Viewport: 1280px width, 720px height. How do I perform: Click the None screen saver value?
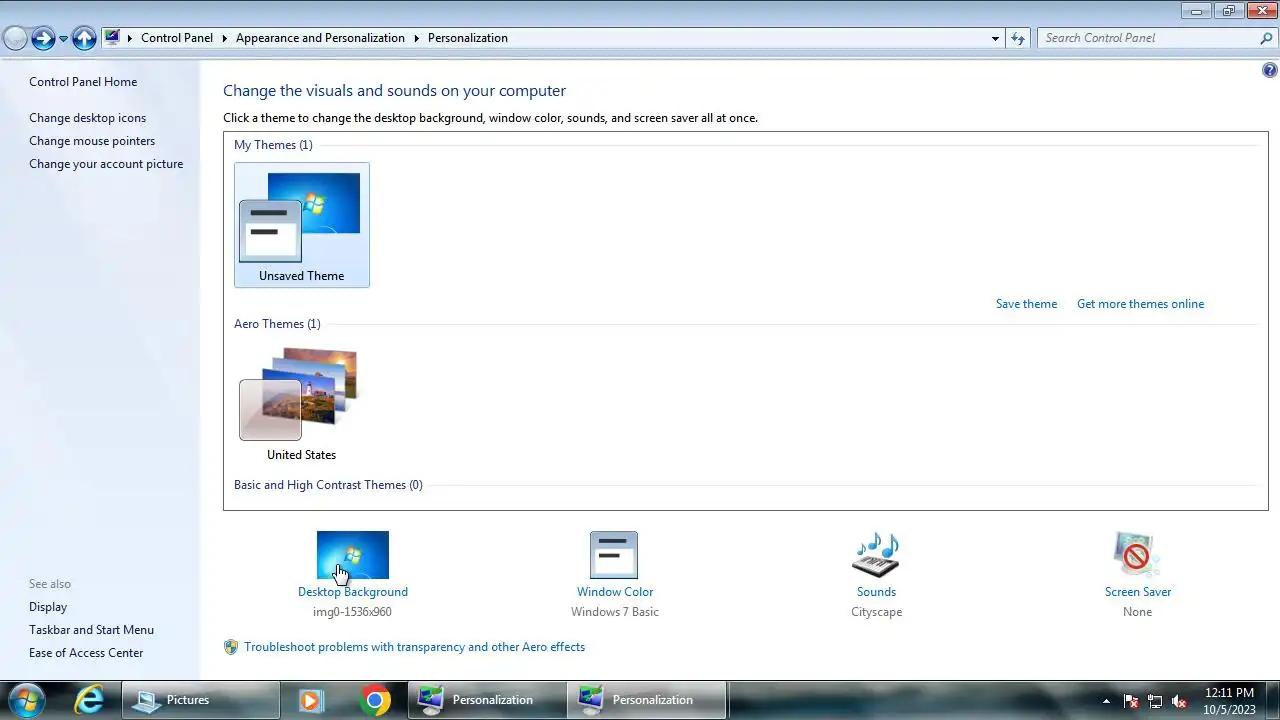pos(1137,612)
